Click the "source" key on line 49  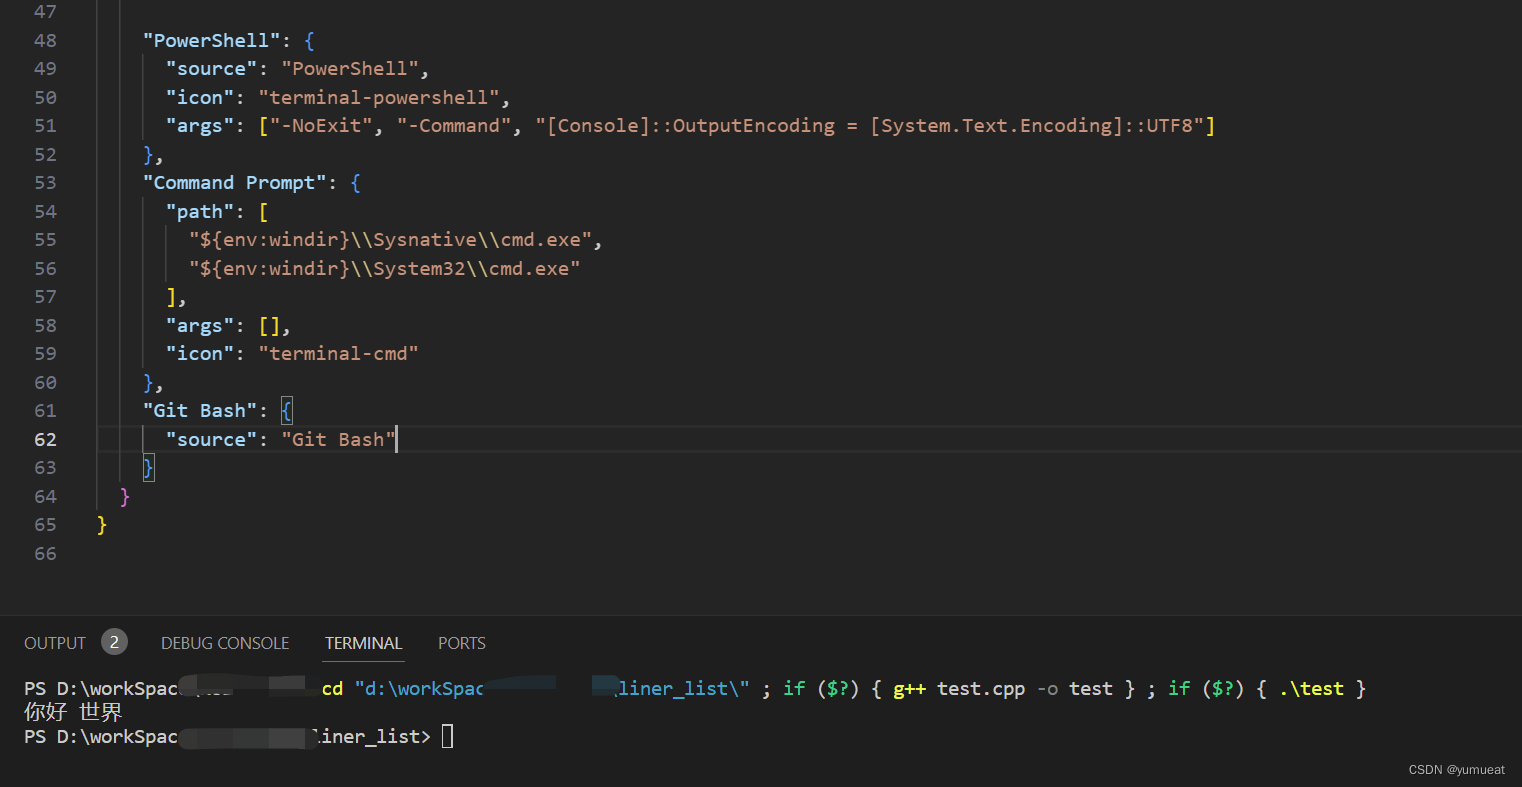coord(212,69)
